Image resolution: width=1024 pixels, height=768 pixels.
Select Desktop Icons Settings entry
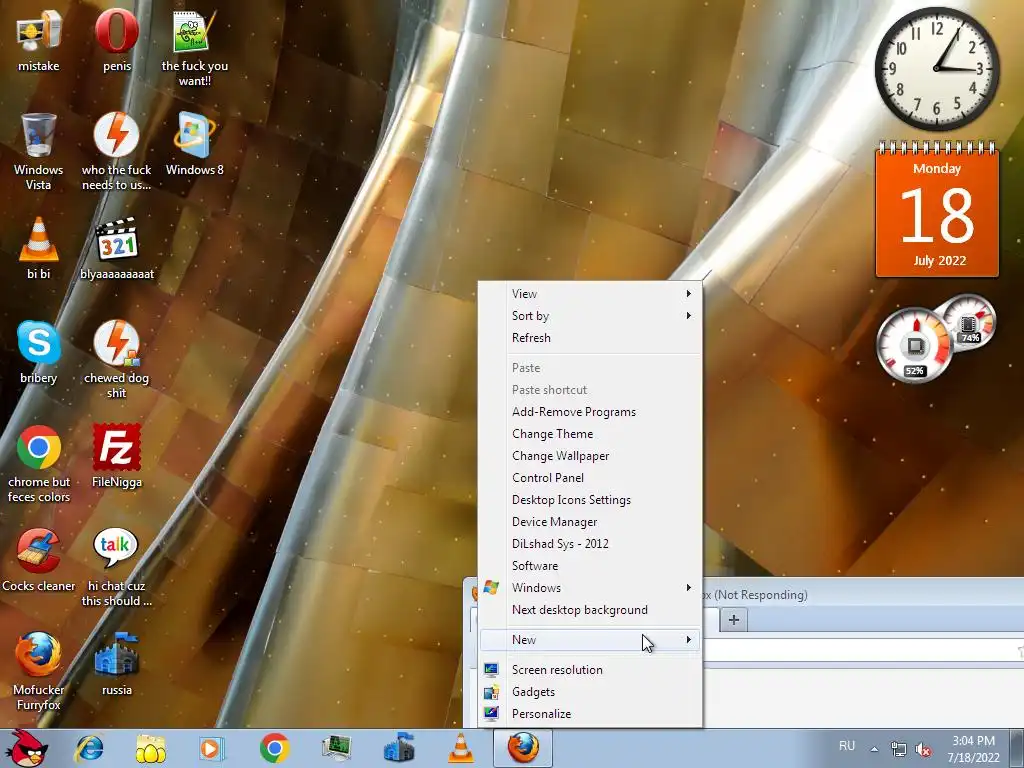590,500
